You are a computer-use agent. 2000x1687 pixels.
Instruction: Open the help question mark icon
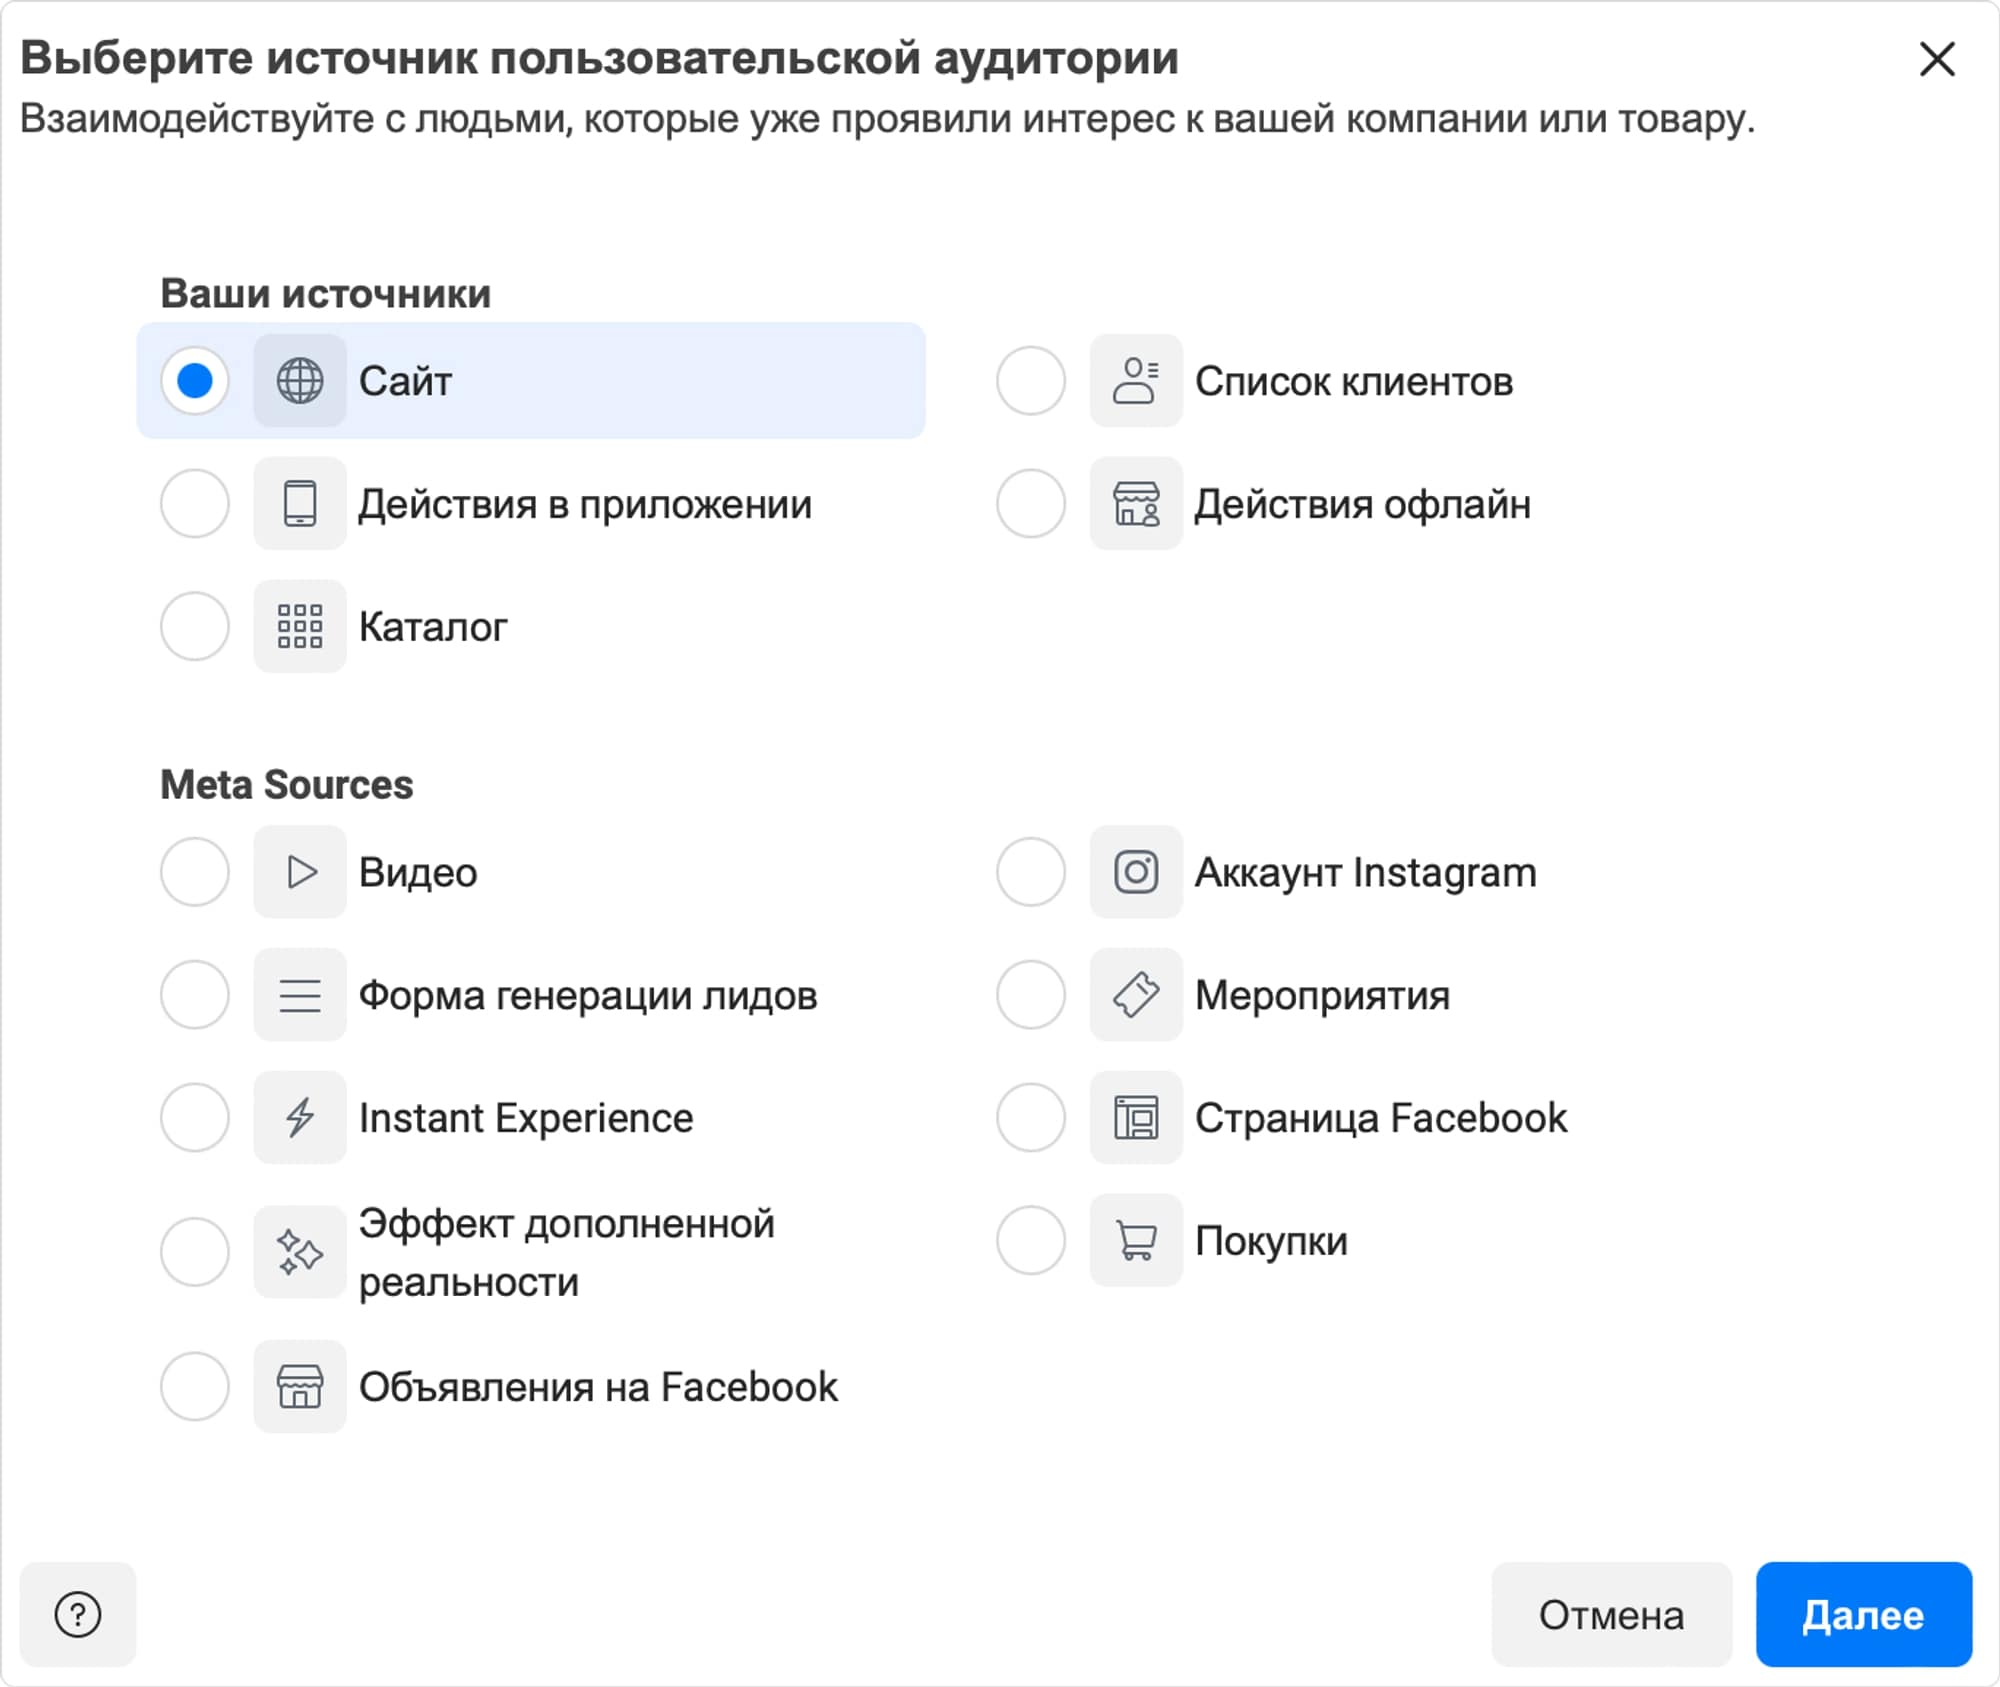click(x=78, y=1614)
